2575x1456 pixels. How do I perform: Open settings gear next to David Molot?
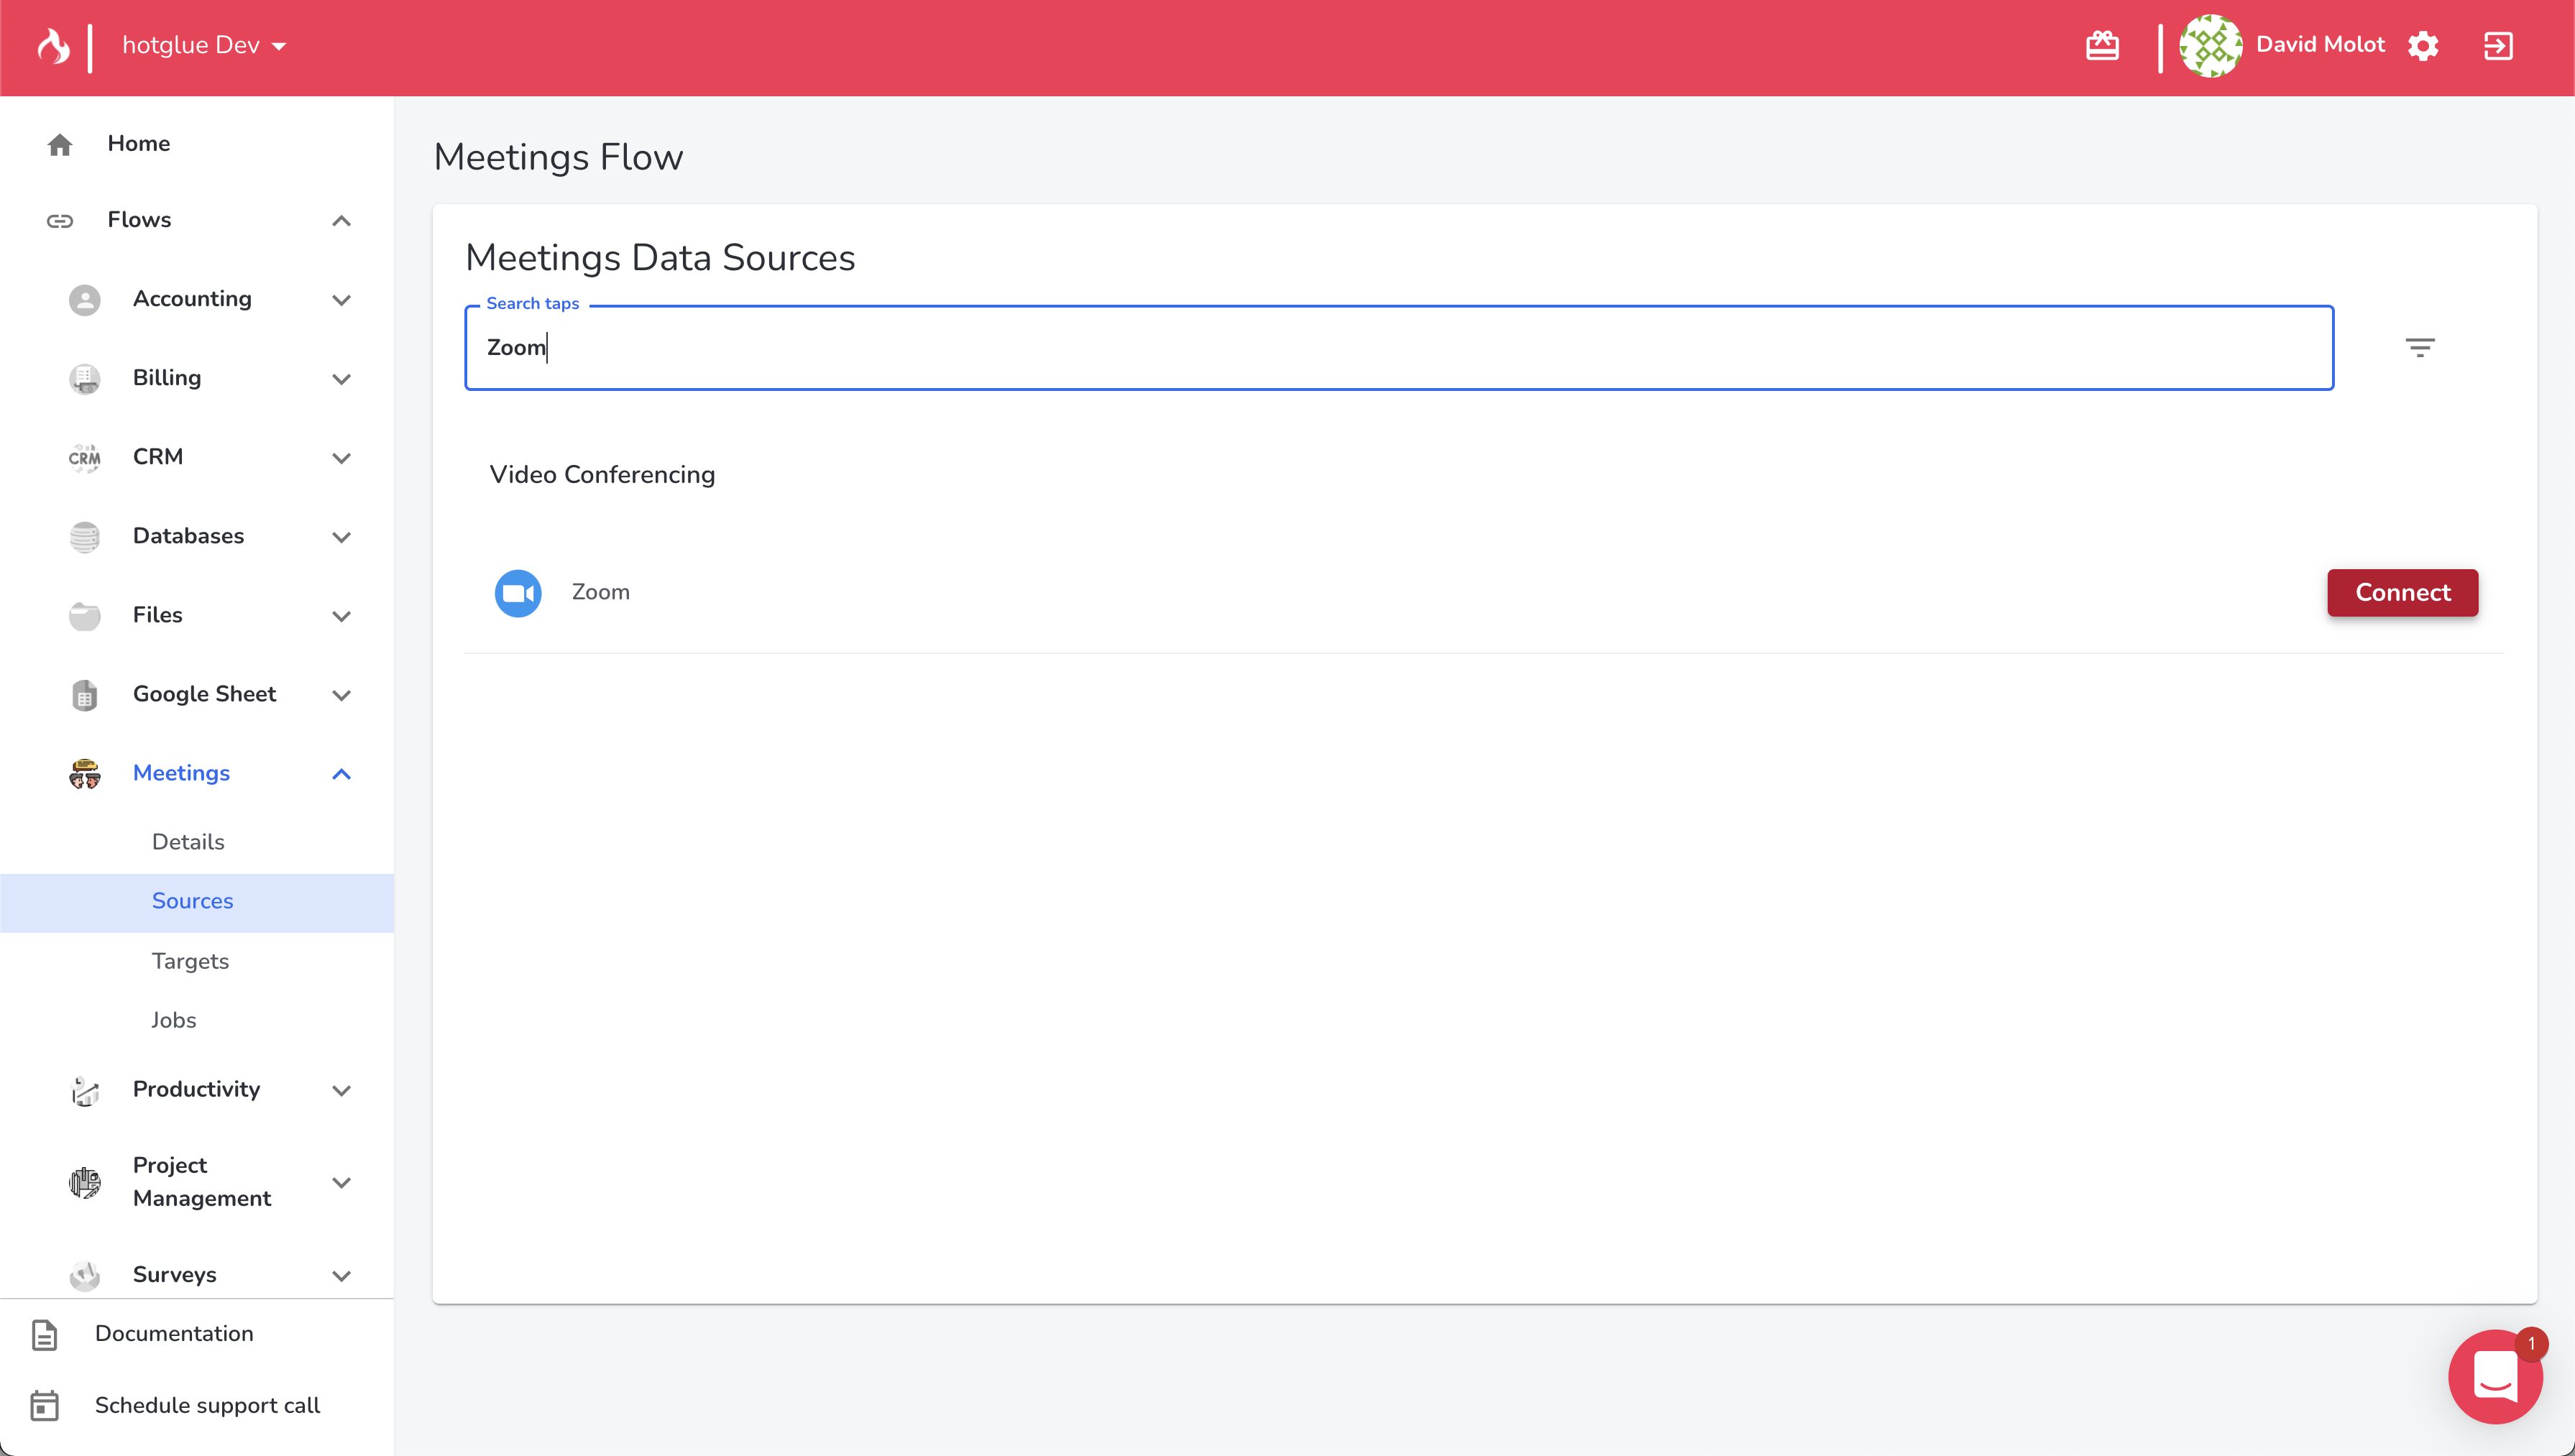pyautogui.click(x=2423, y=46)
